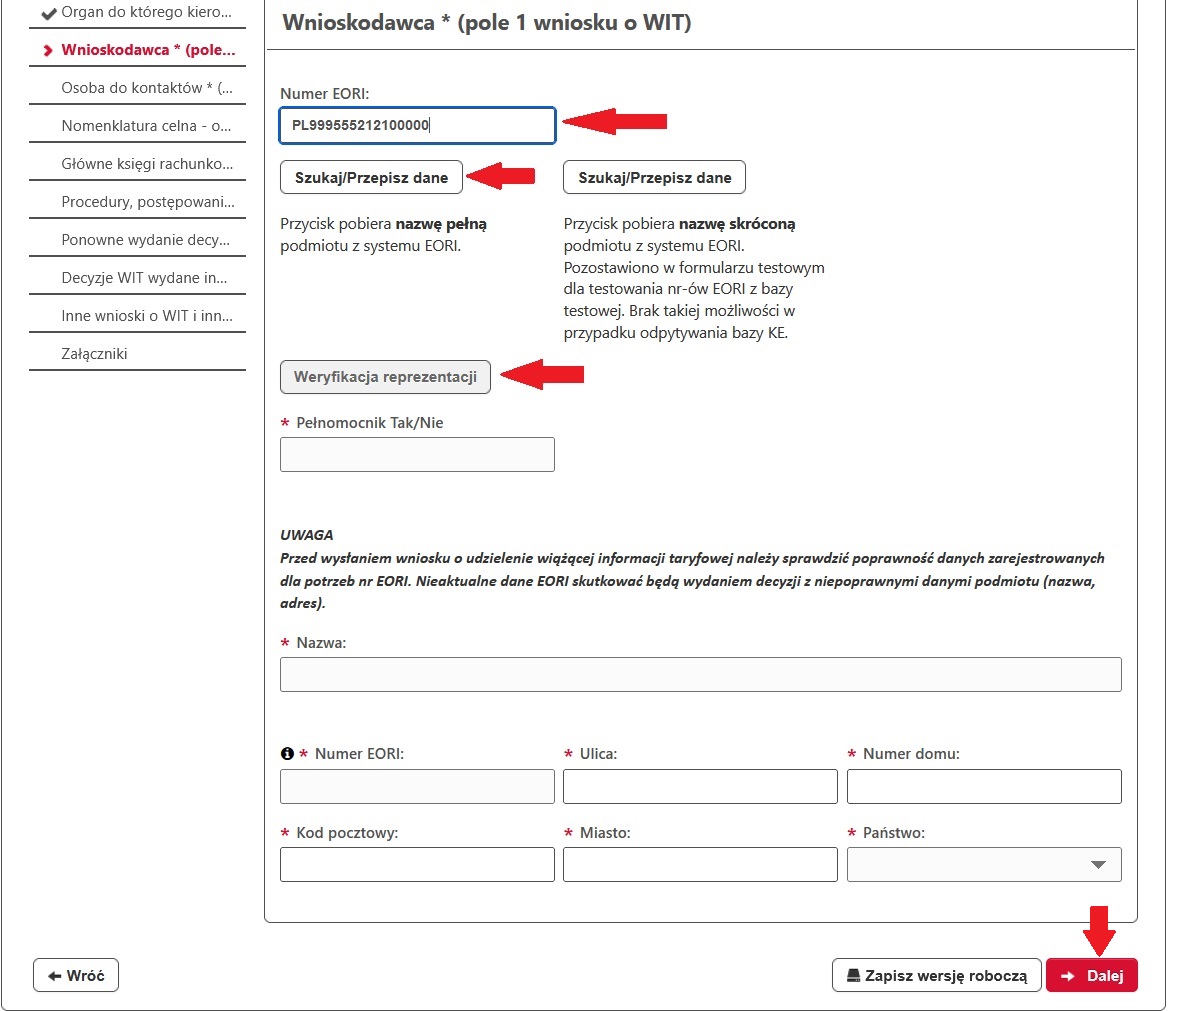Select the Ulica input field
The height and width of the screenshot is (1011, 1188).
[x=700, y=787]
